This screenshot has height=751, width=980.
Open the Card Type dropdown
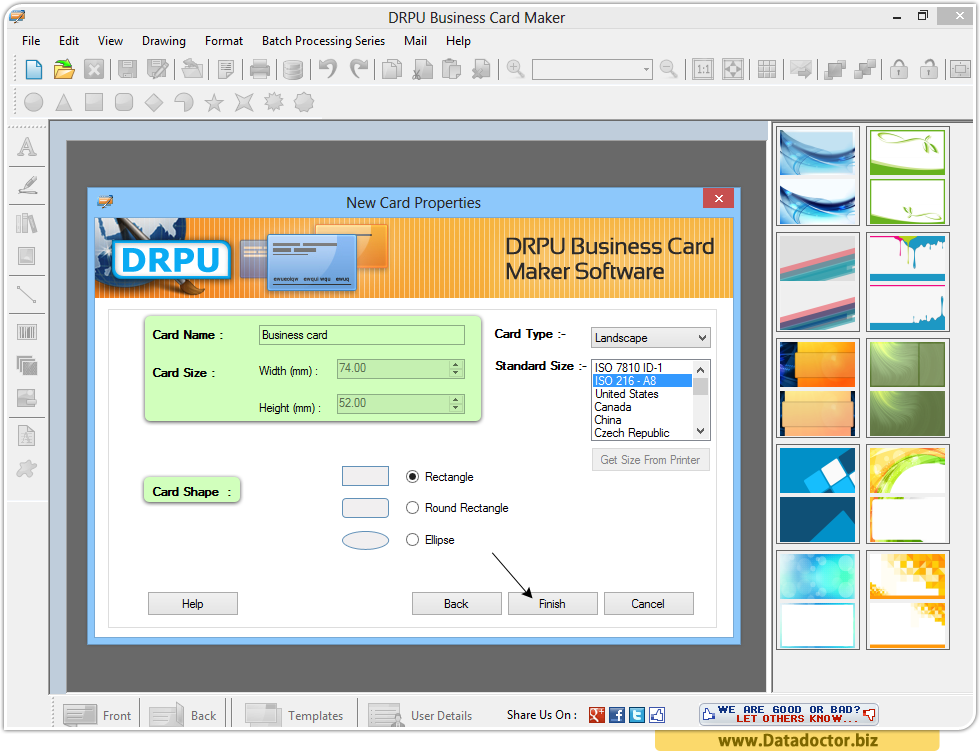coord(651,338)
